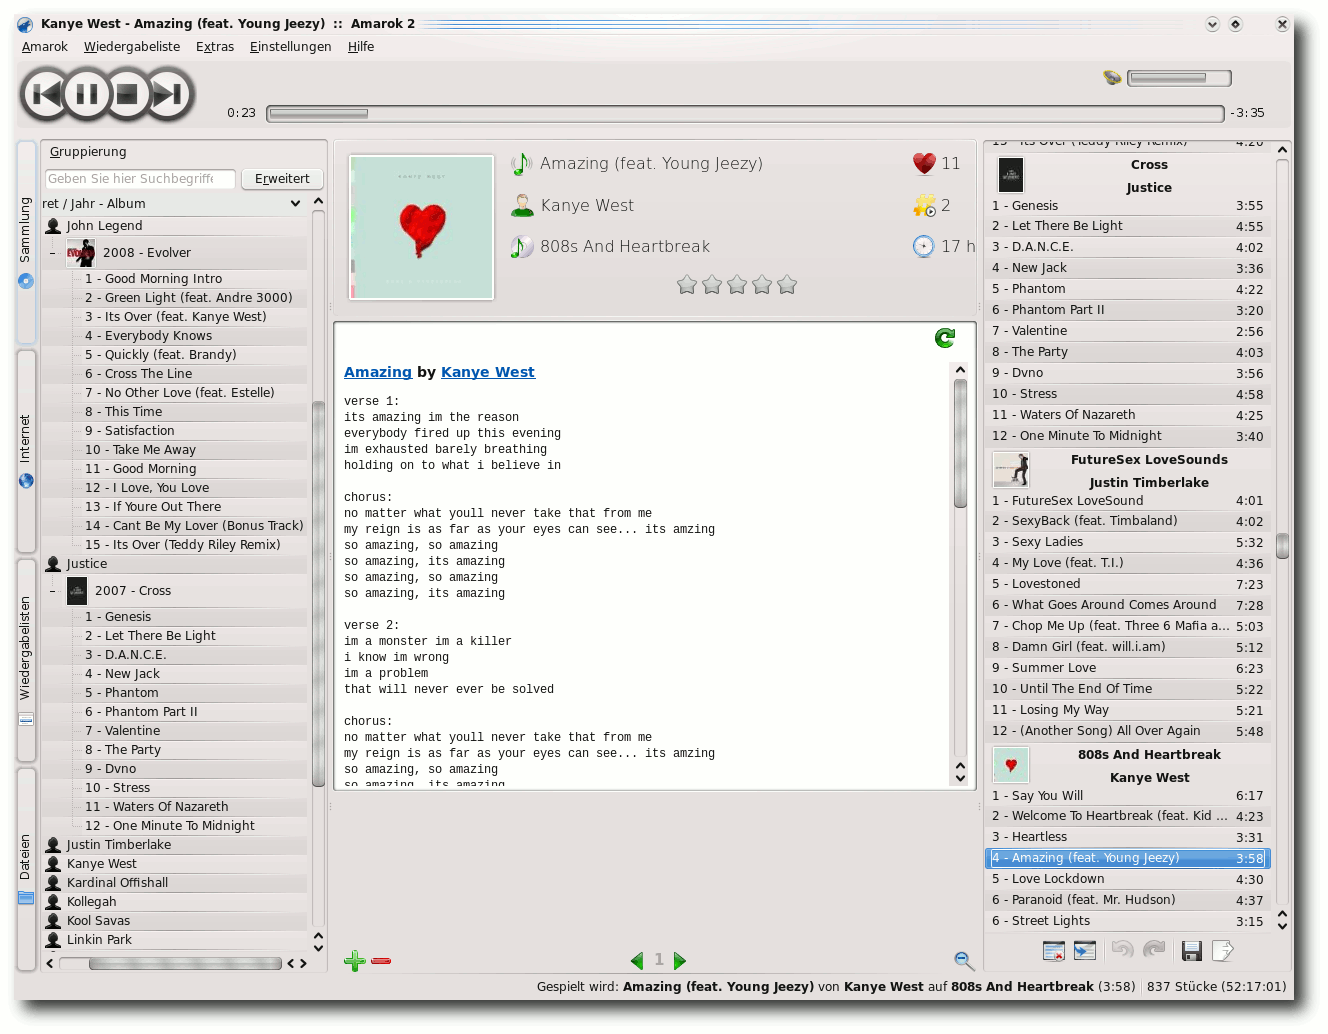The image size is (1328, 1034).
Task: Go to the previous context view with the green left arrow
Action: coord(637,961)
